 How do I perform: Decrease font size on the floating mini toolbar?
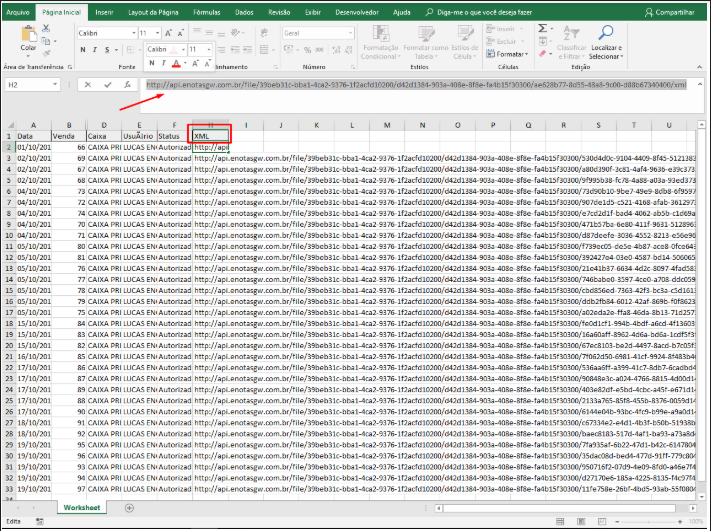pos(207,63)
